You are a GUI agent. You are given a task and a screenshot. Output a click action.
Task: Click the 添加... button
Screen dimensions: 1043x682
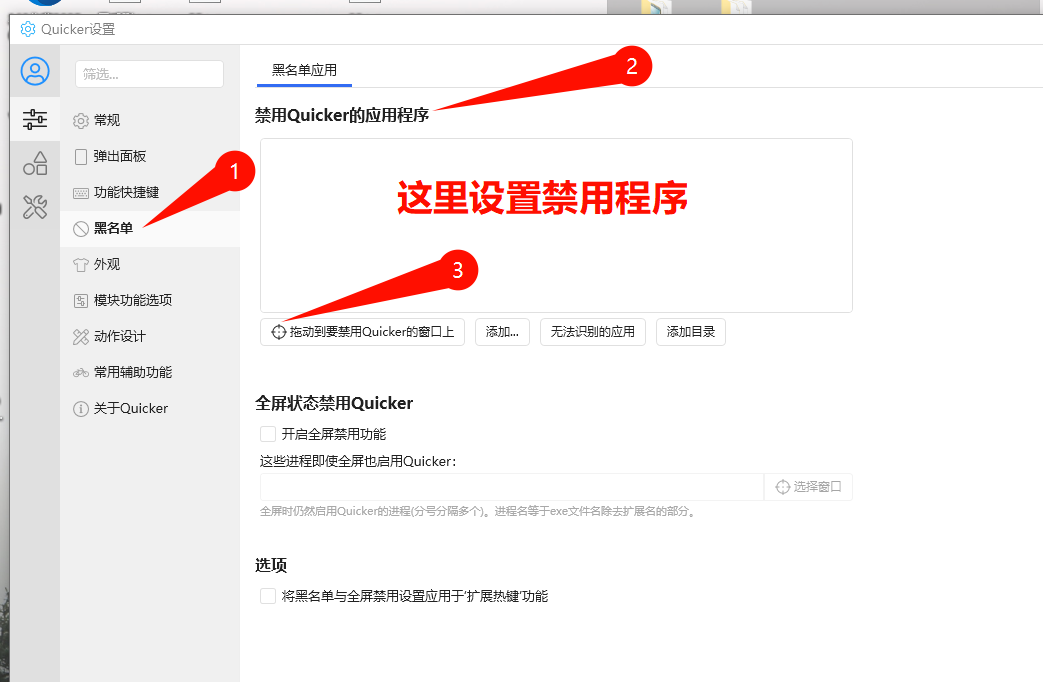pos(502,331)
